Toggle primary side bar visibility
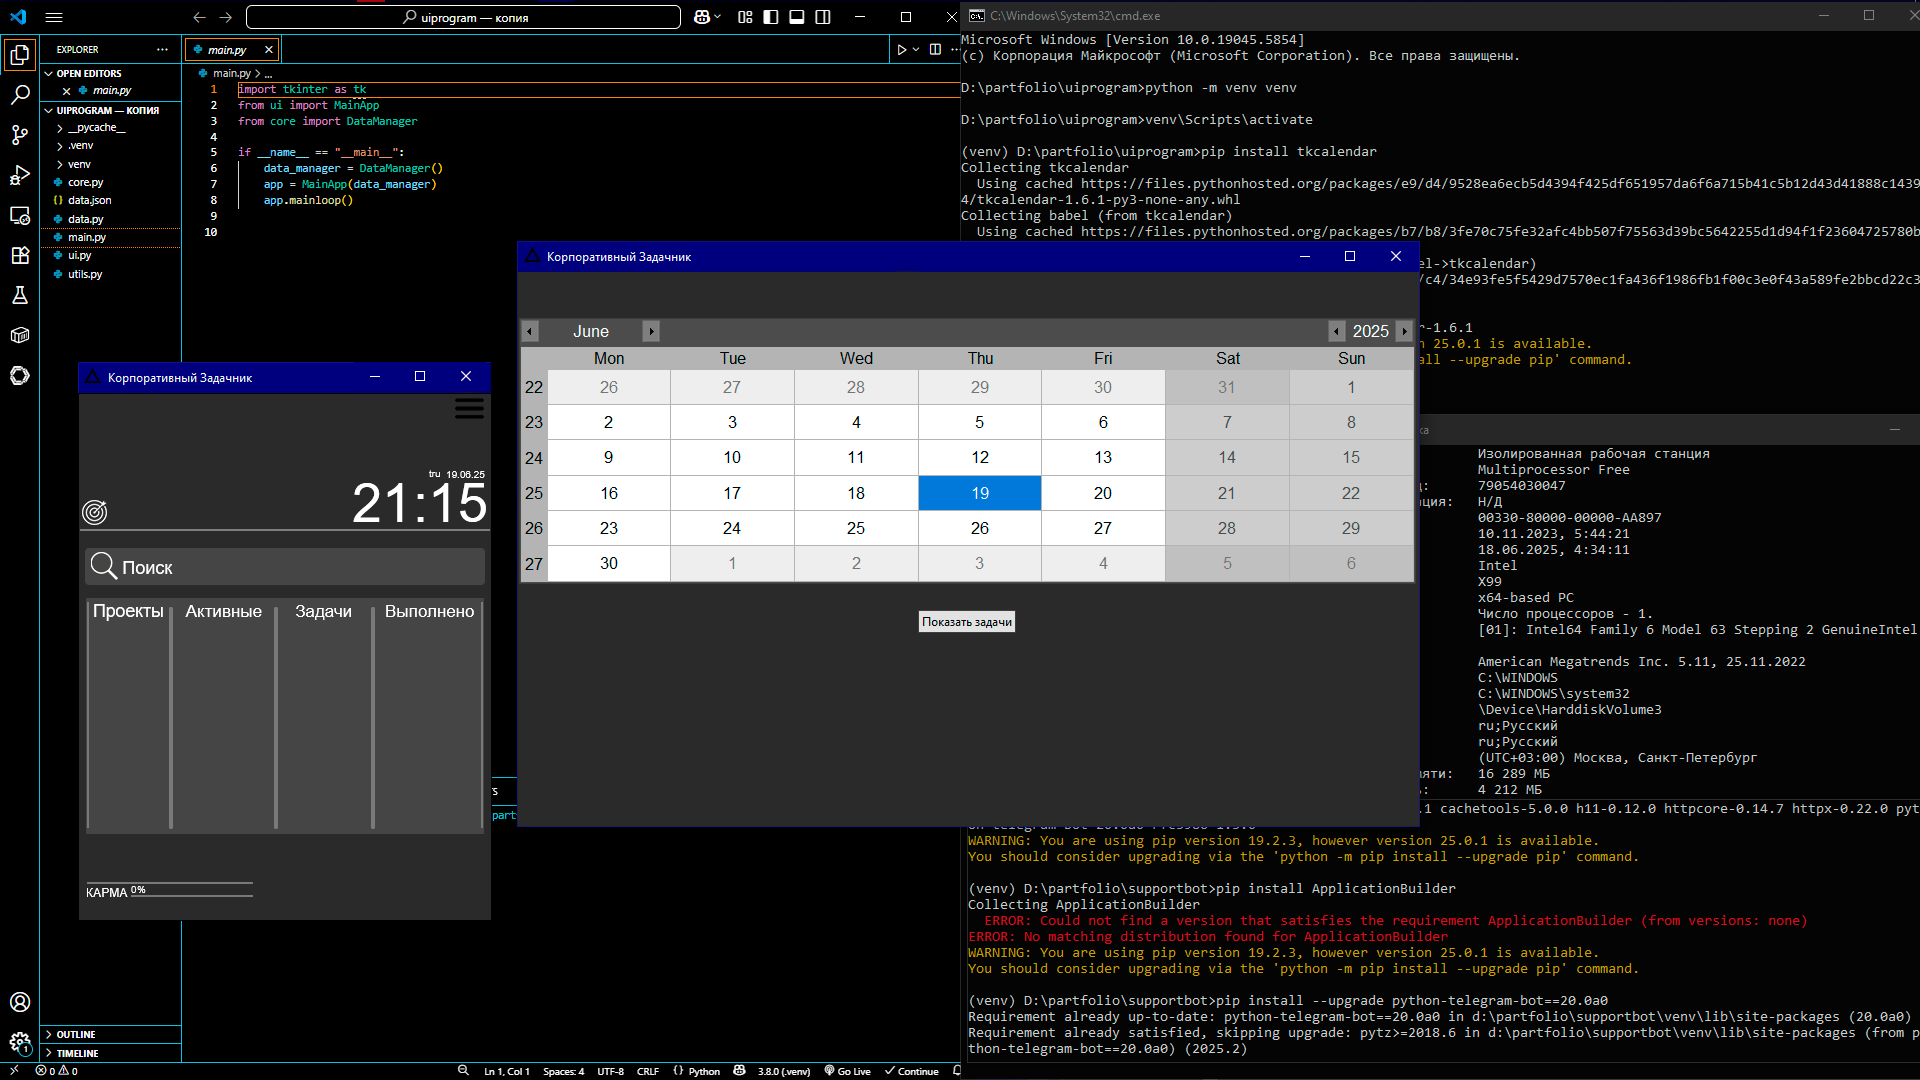Viewport: 1920px width, 1080px height. click(x=771, y=17)
